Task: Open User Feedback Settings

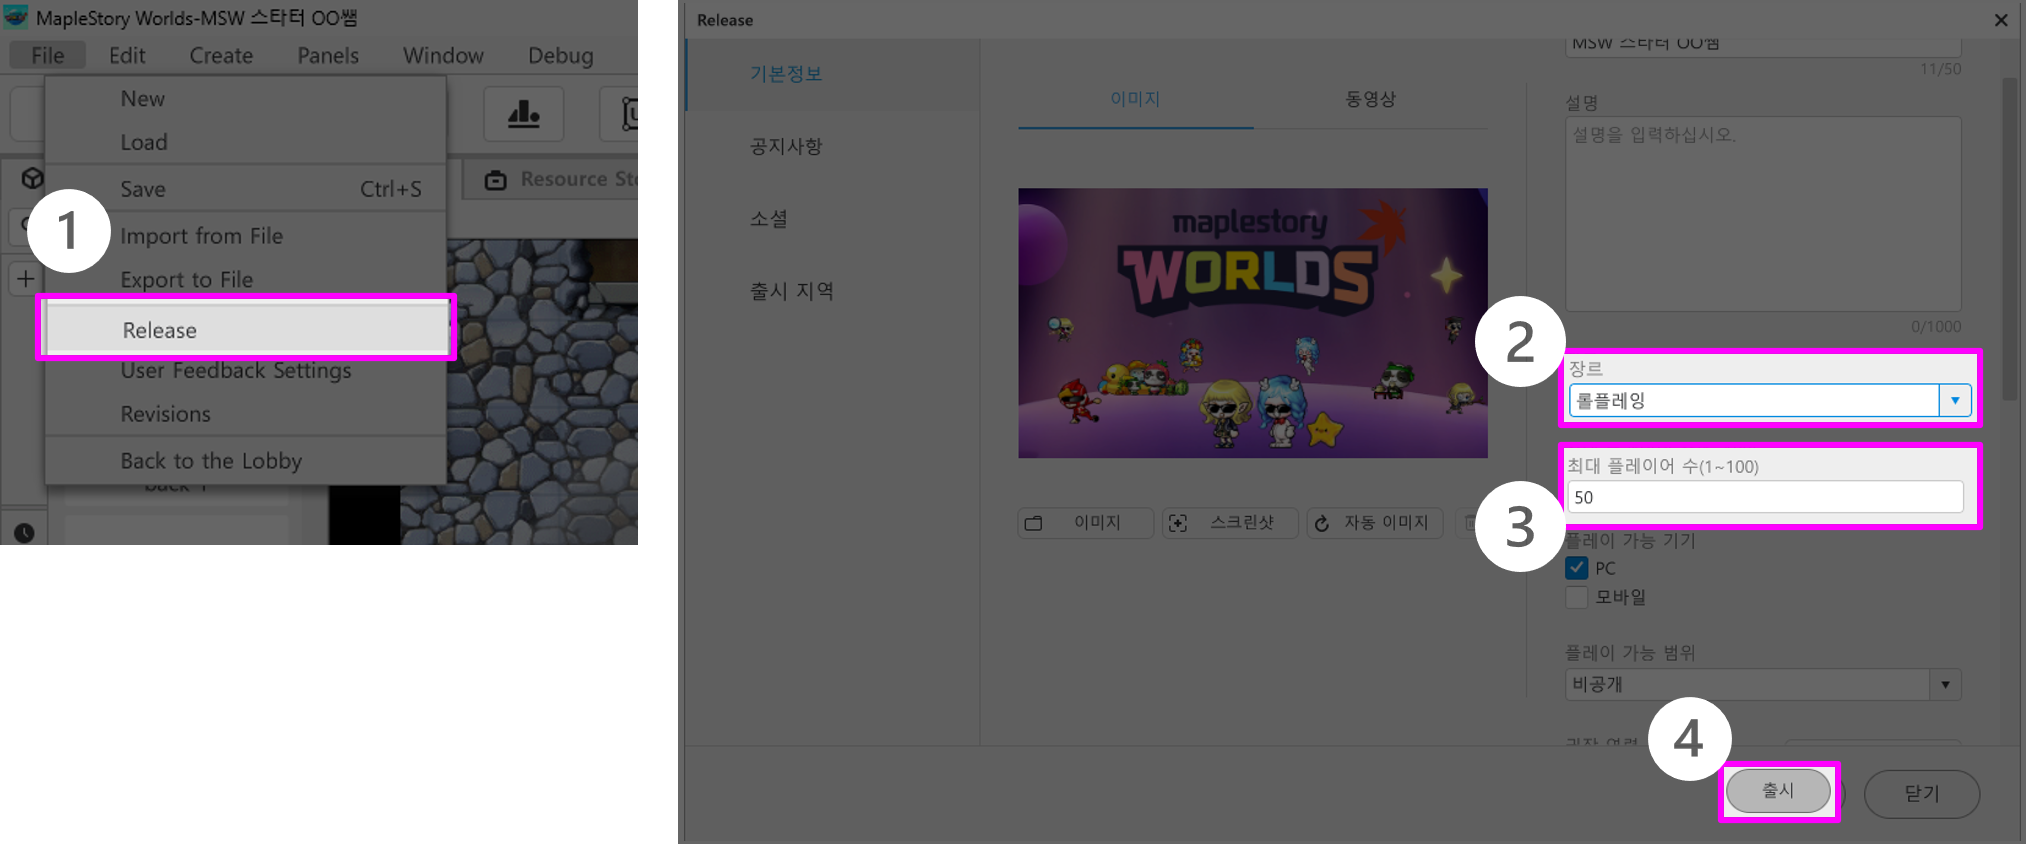Action: pyautogui.click(x=245, y=371)
